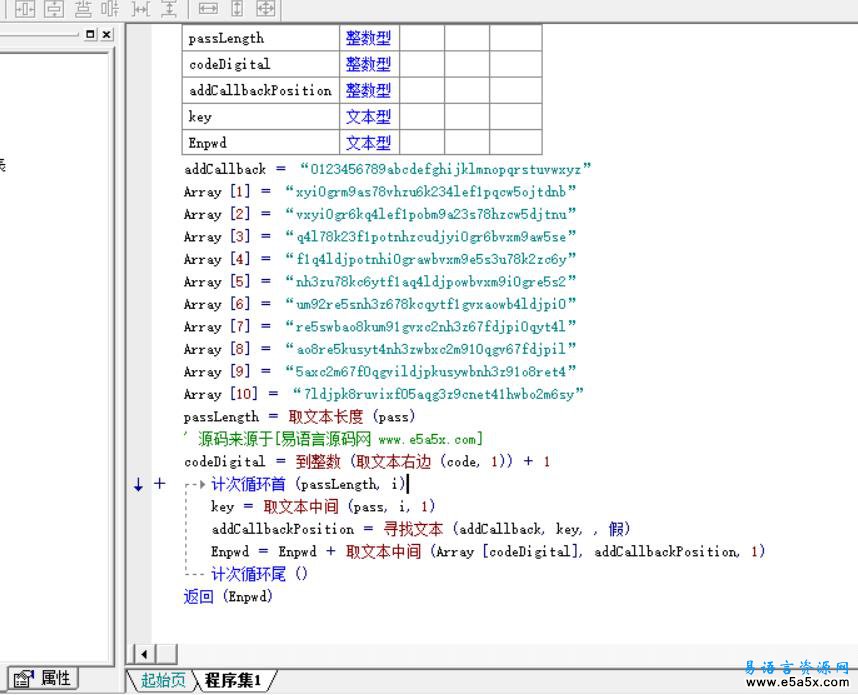Click the Array [4] assignment line
858x695 pixels.
pyautogui.click(x=380, y=259)
